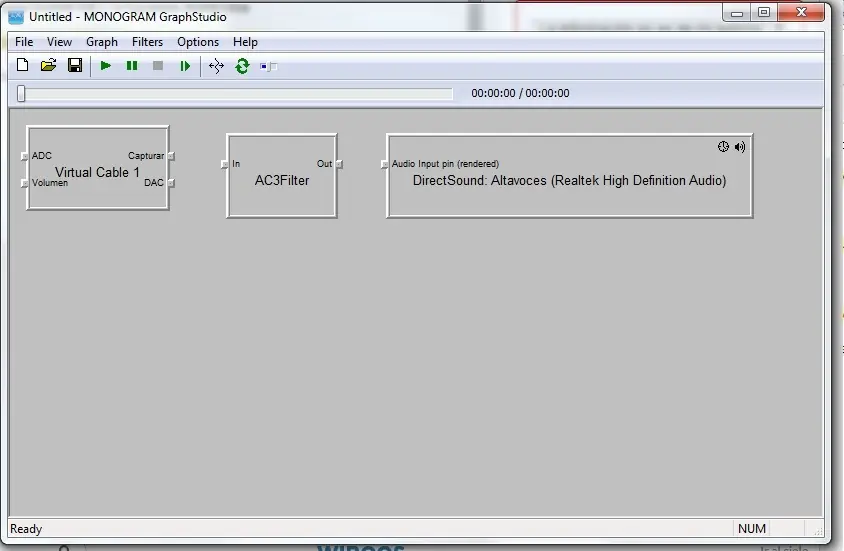Viewport: 844px width, 551px height.
Task: Open the Help menu
Action: (245, 42)
